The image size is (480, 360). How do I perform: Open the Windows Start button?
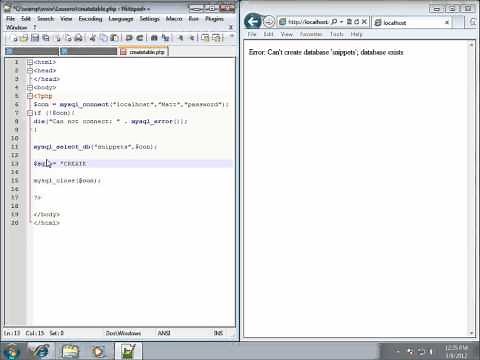coord(11,351)
